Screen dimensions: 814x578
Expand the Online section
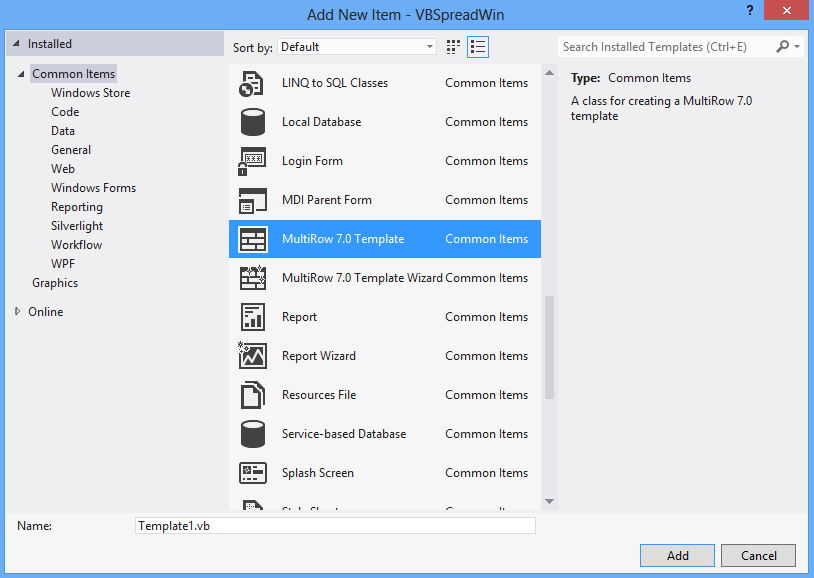click(x=18, y=312)
